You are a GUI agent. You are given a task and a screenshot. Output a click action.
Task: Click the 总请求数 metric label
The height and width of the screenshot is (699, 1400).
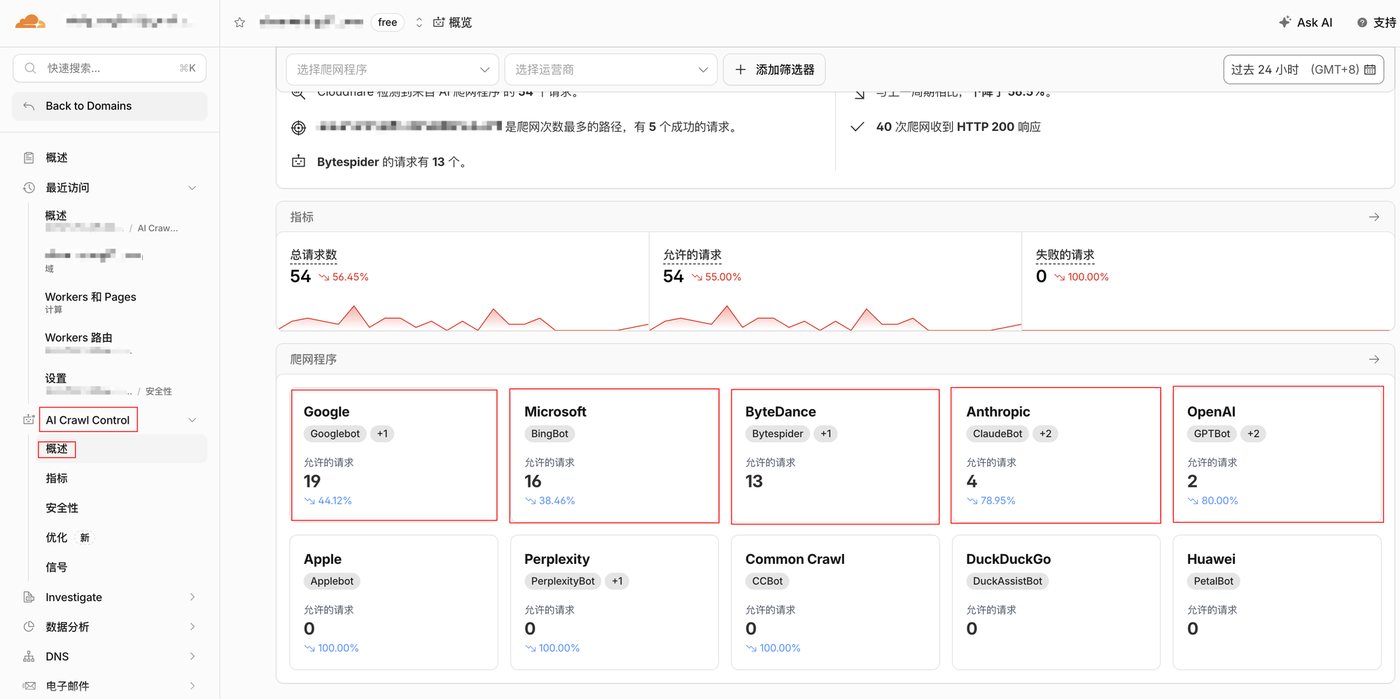coord(314,255)
